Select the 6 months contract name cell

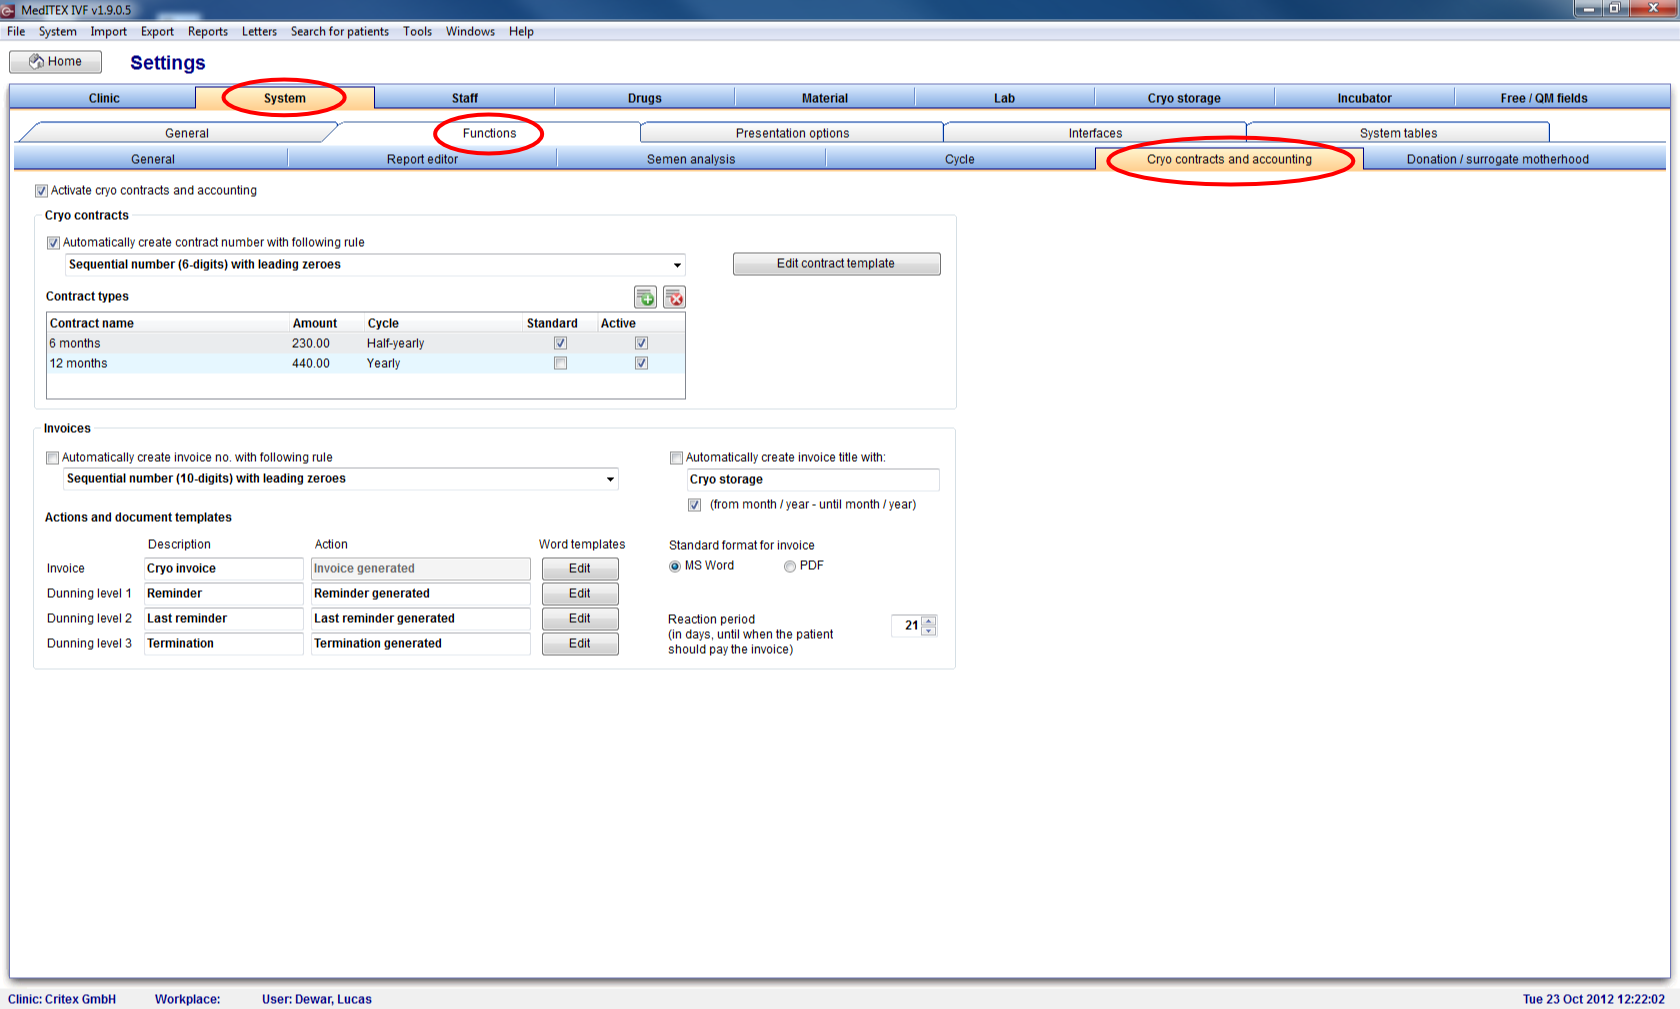tap(168, 344)
